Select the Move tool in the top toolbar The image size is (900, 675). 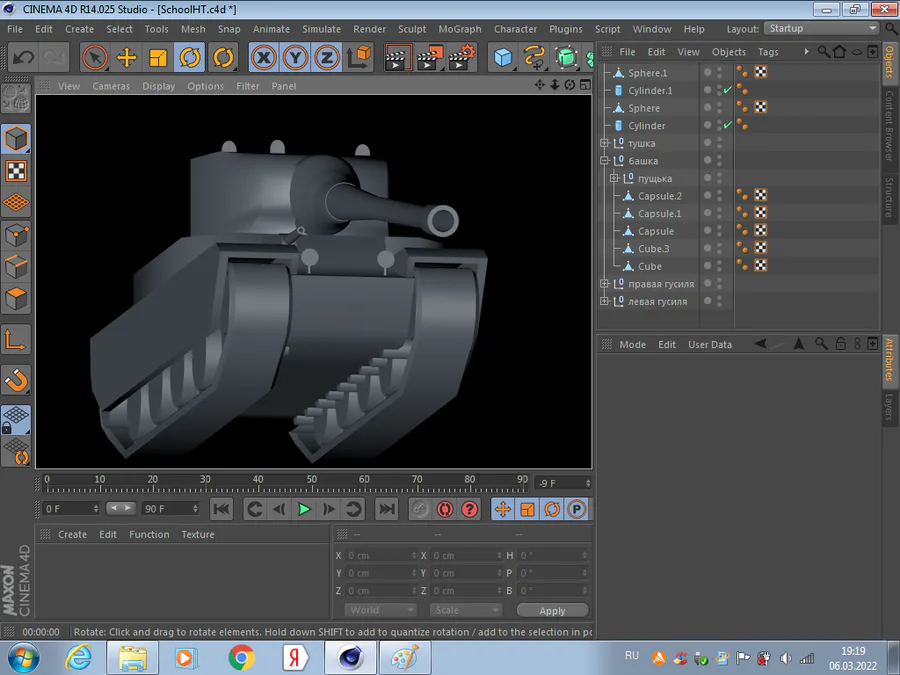[127, 58]
